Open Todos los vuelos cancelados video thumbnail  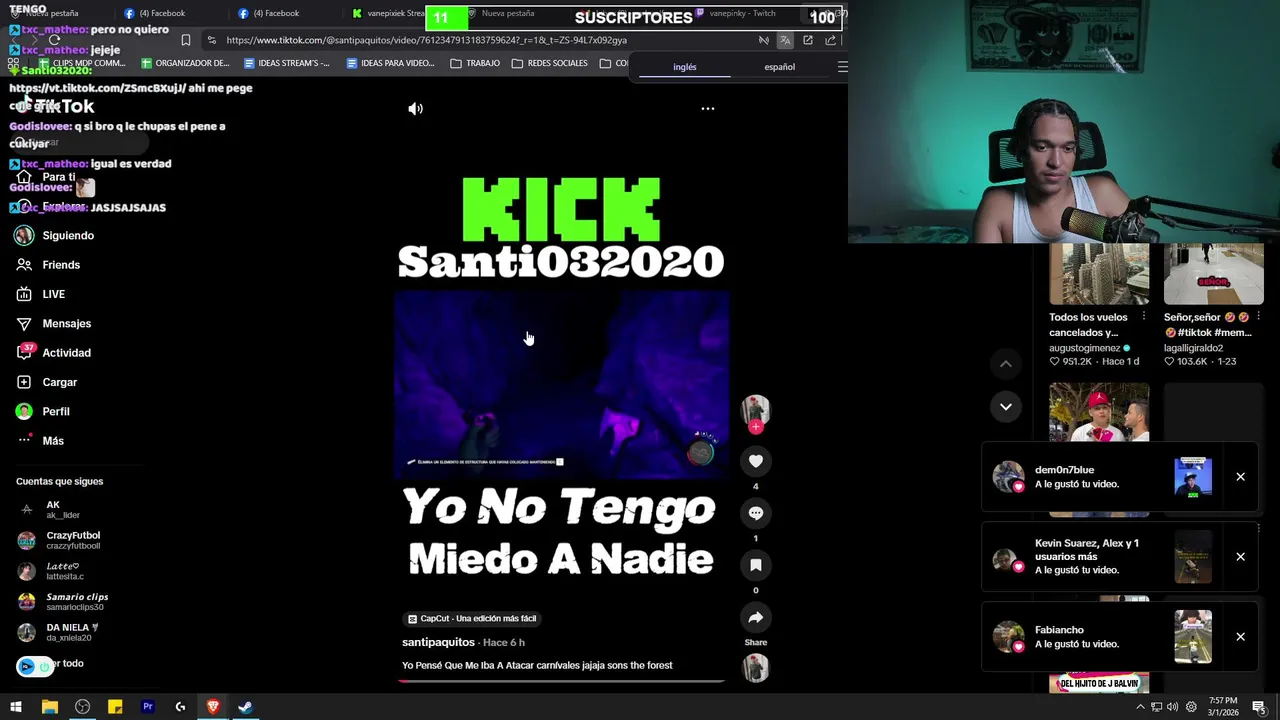[1099, 274]
